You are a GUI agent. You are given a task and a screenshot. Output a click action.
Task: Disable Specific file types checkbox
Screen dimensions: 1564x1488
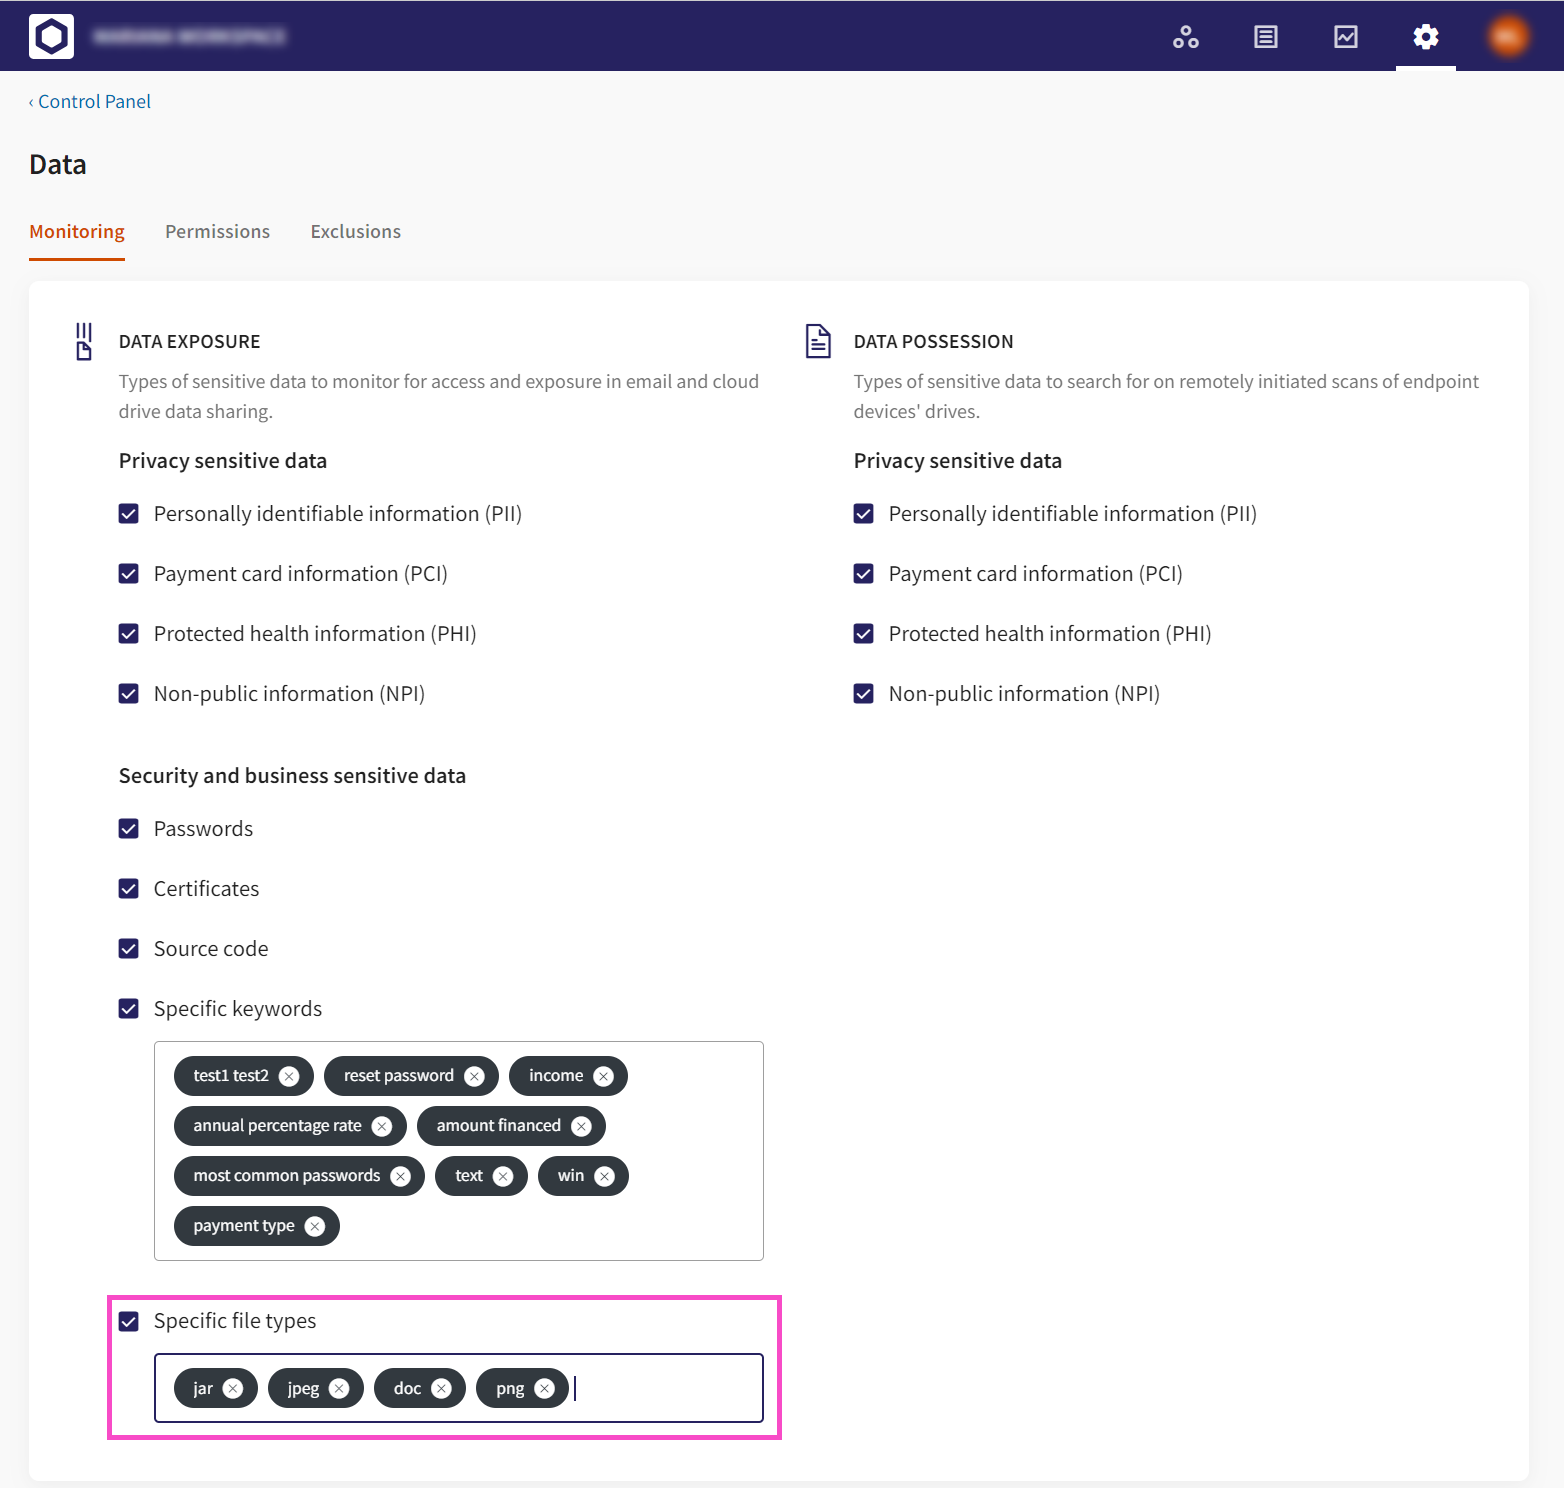129,1321
